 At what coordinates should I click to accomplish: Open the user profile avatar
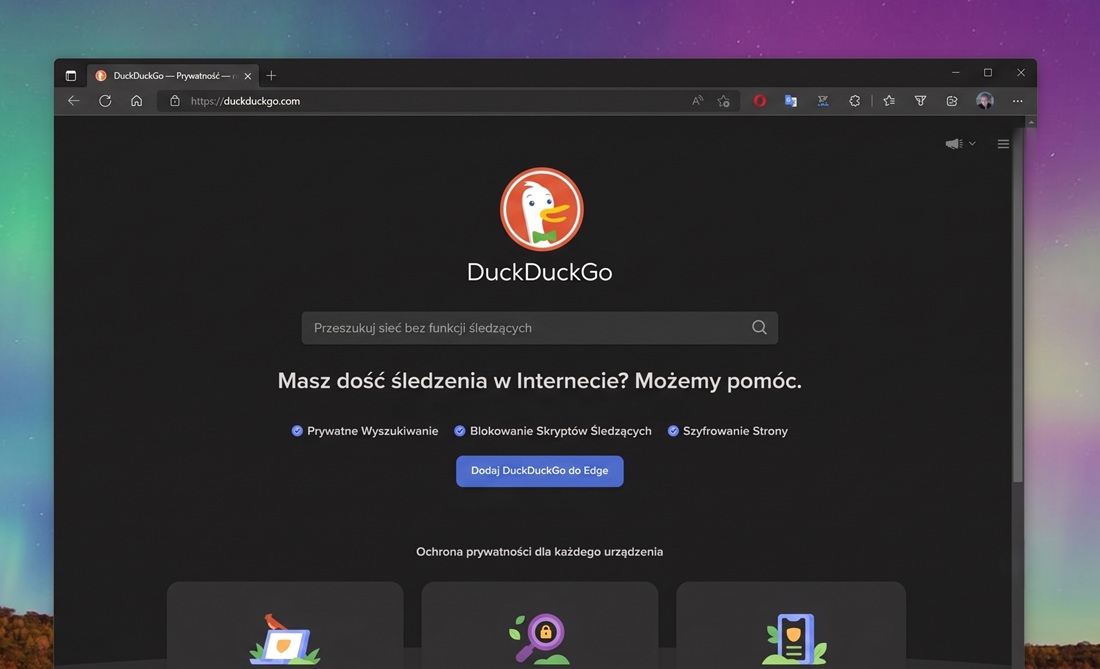coord(985,101)
